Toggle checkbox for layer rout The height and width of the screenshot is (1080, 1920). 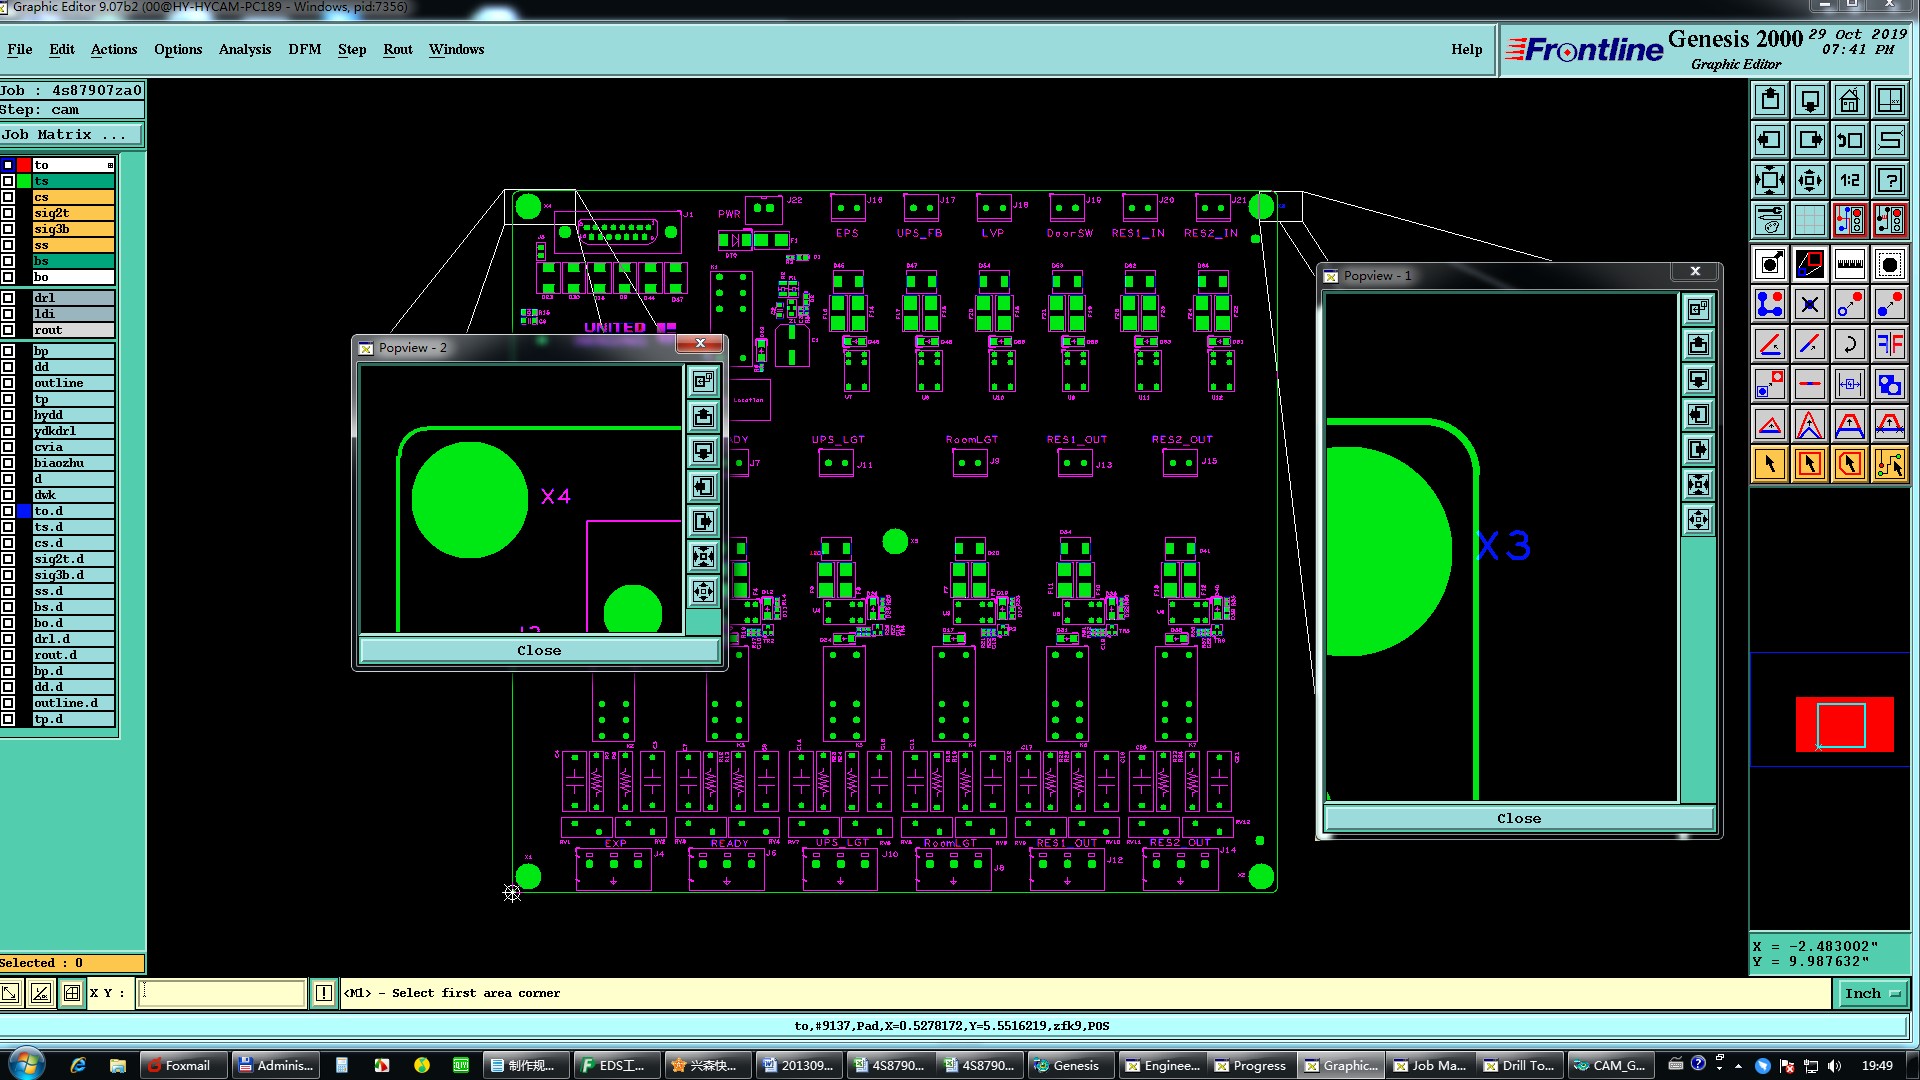point(8,330)
